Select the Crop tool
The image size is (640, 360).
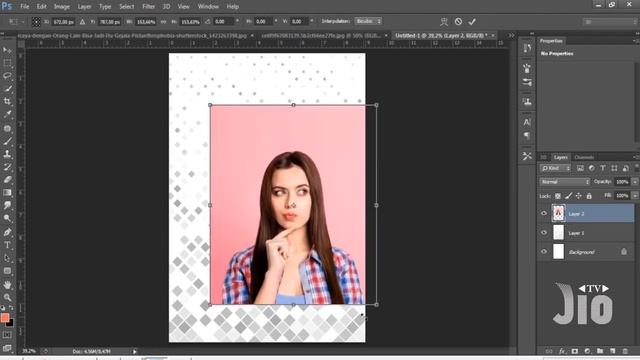(7, 101)
